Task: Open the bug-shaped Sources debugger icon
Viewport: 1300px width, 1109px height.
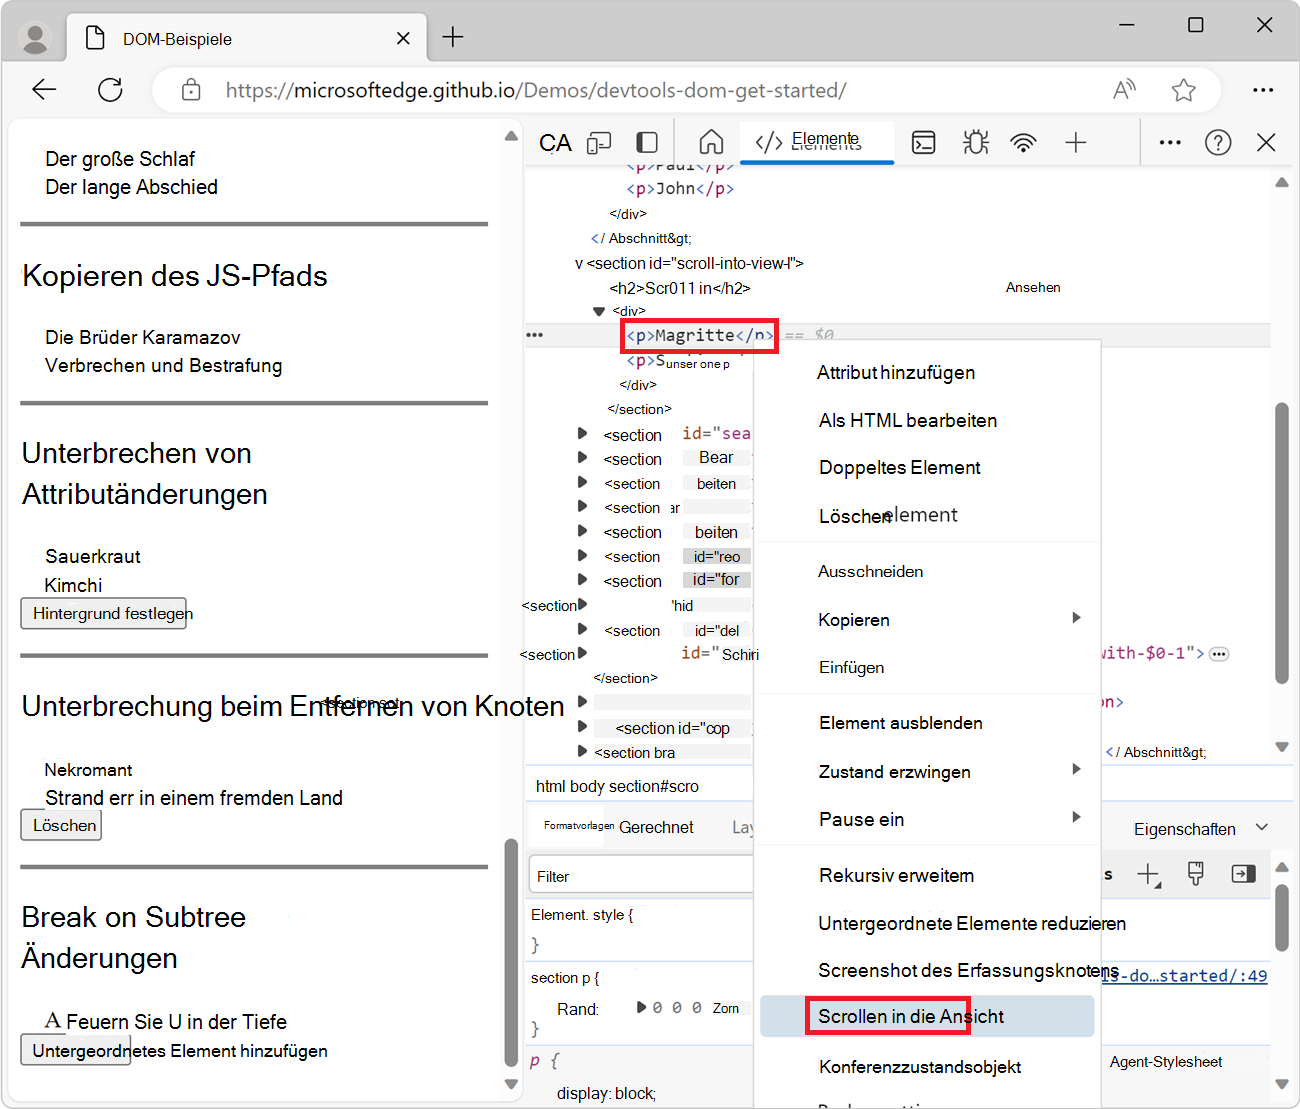Action: [976, 142]
